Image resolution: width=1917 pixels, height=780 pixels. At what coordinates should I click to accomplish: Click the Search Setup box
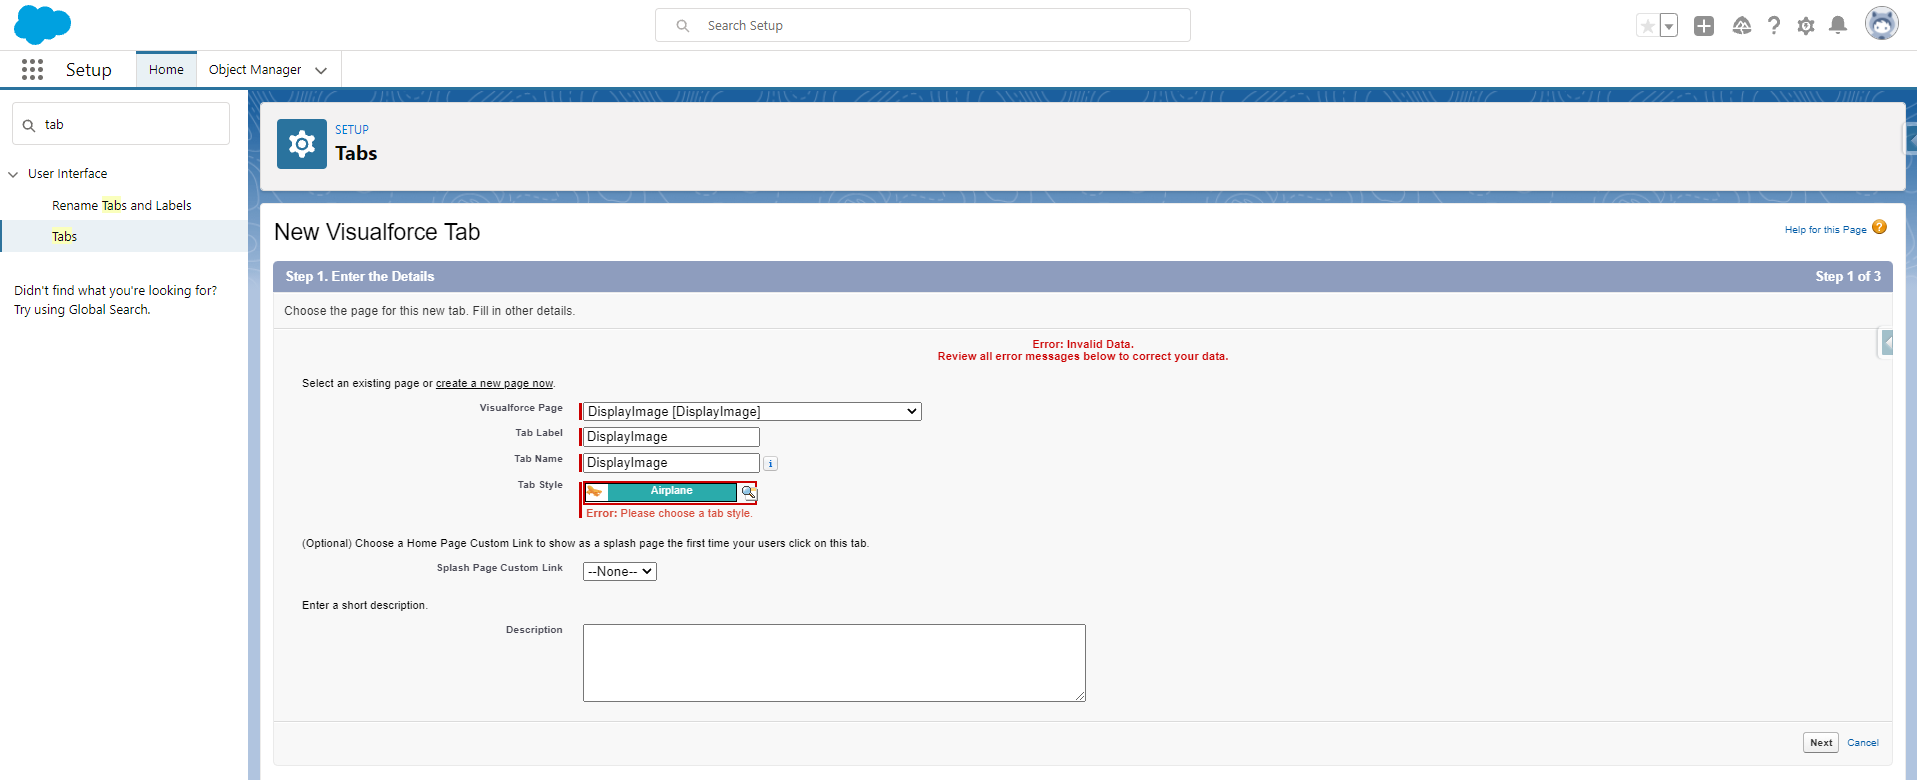coord(923,25)
